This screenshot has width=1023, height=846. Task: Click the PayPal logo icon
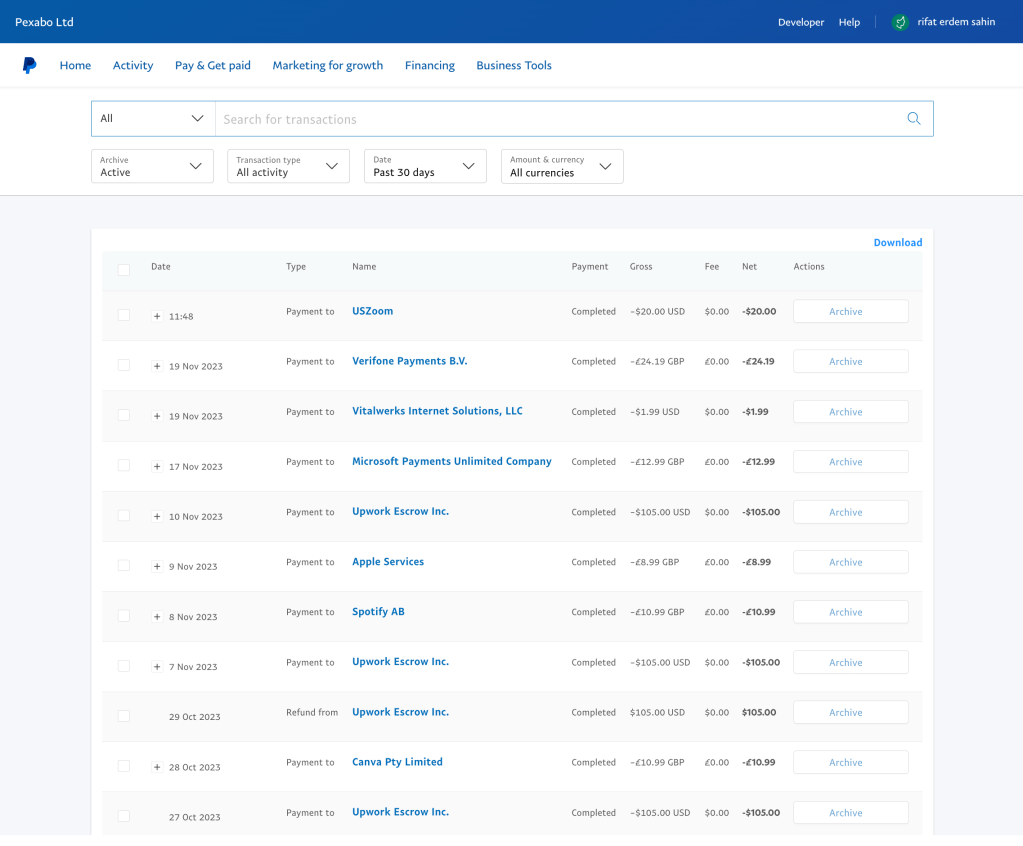pos(29,65)
